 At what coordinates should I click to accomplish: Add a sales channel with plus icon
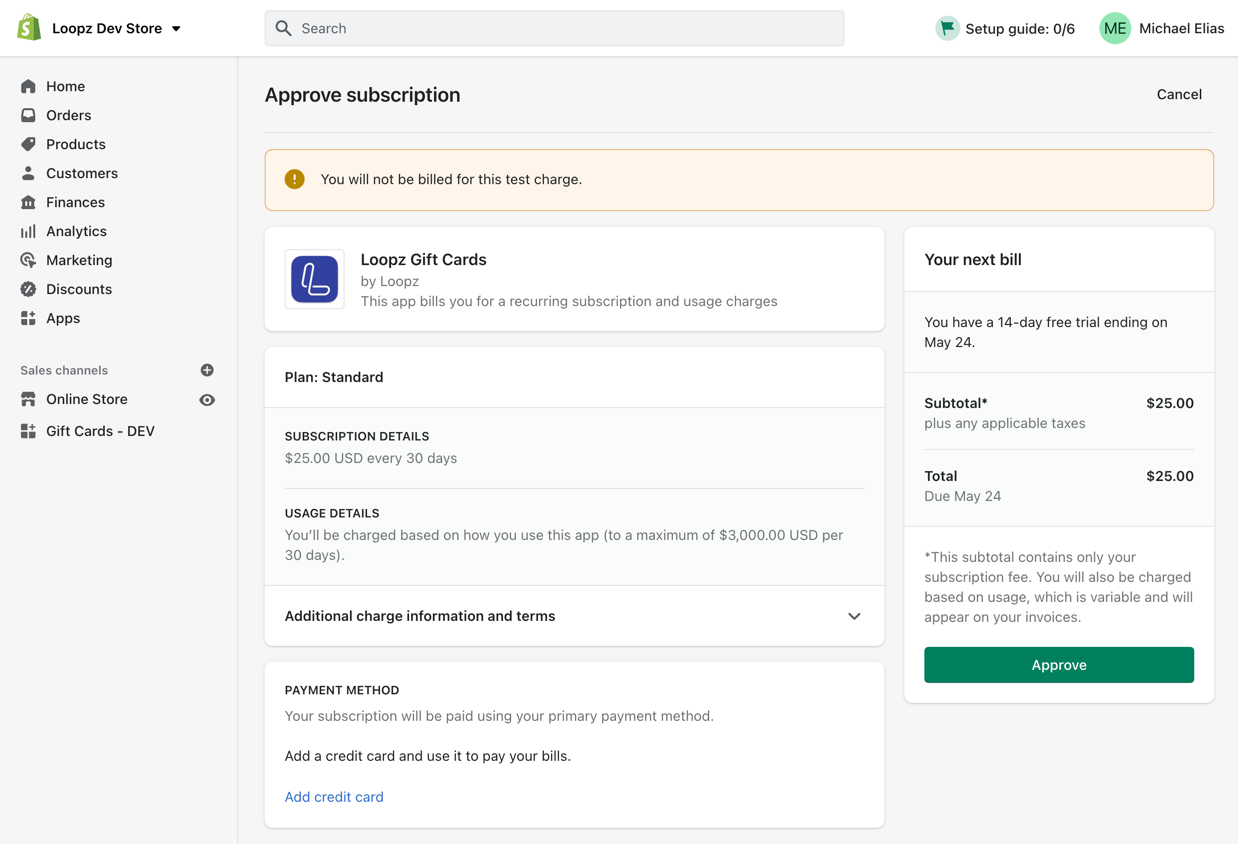[x=207, y=370]
